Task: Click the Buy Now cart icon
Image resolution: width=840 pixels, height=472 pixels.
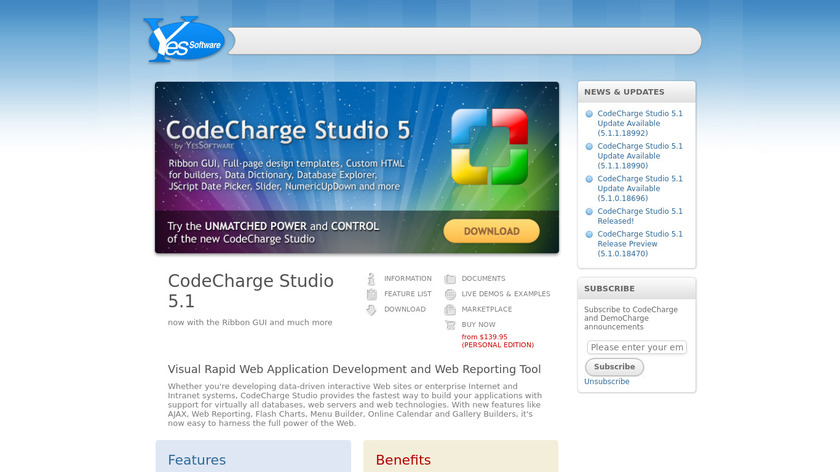Action: [450, 325]
